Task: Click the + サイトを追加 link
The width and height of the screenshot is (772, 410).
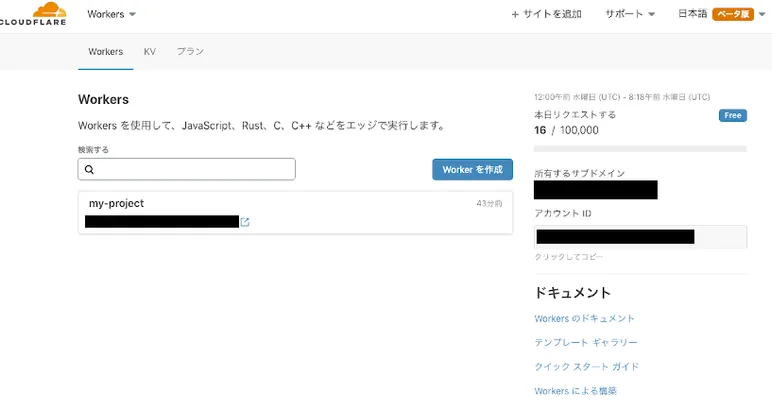Action: coord(547,14)
